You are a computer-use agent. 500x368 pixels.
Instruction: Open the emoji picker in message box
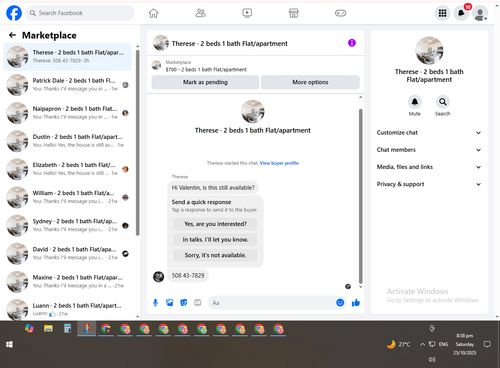click(340, 303)
